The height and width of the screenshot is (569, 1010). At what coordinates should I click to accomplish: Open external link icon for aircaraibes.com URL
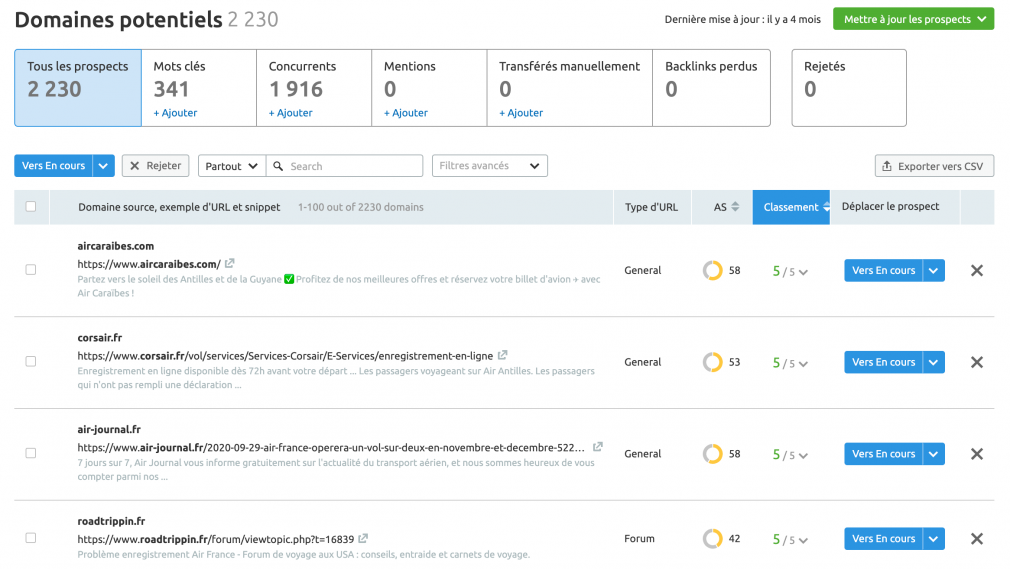tap(229, 263)
